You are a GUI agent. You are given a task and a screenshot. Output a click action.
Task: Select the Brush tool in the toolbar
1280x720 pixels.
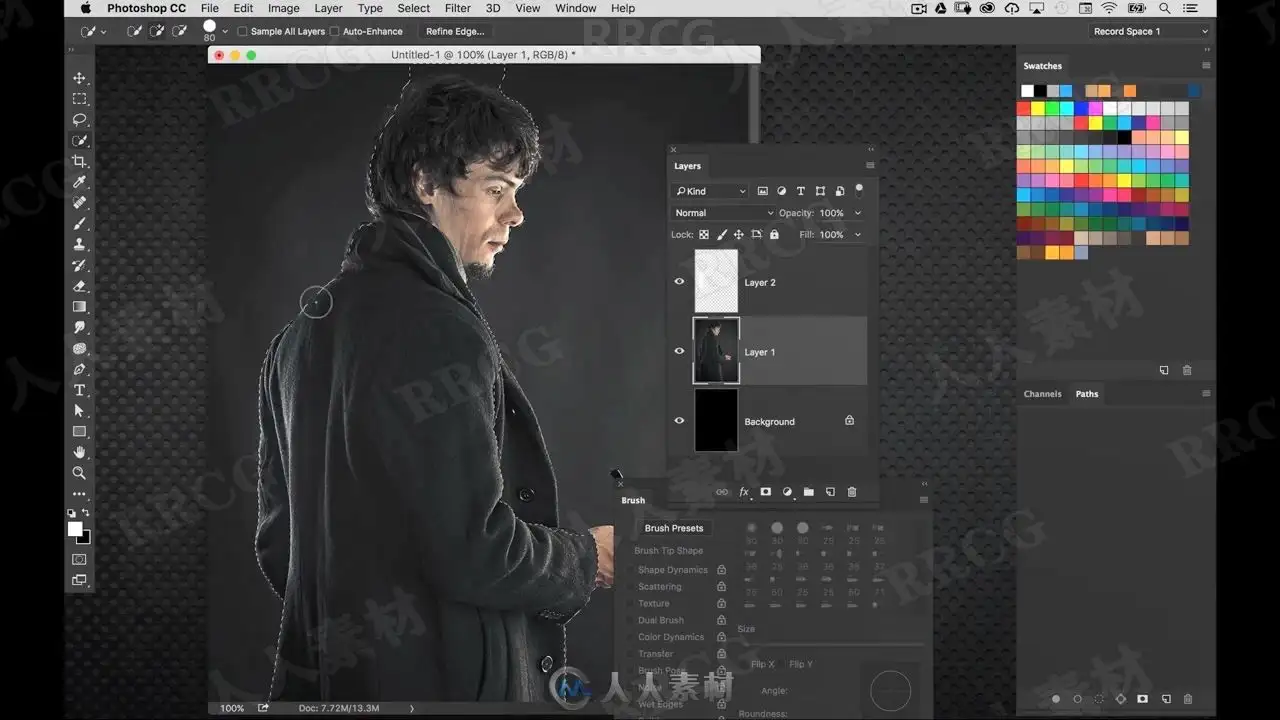click(x=80, y=224)
